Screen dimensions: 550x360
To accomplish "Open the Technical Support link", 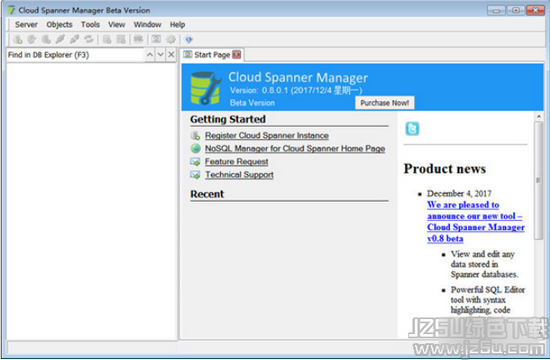I will tap(239, 175).
